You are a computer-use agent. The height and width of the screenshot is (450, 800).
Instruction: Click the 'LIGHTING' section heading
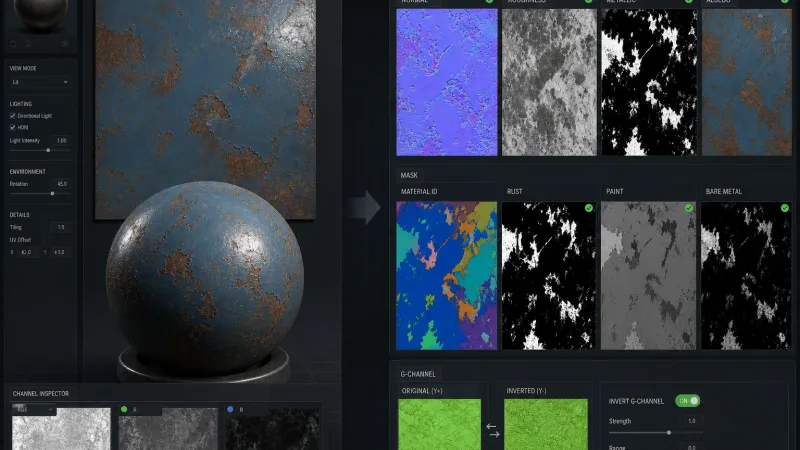coord(21,104)
